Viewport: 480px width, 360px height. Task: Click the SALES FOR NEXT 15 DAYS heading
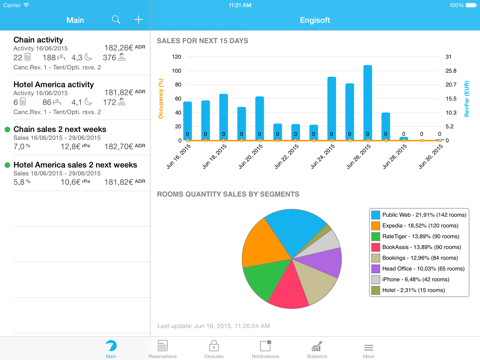coord(203,41)
